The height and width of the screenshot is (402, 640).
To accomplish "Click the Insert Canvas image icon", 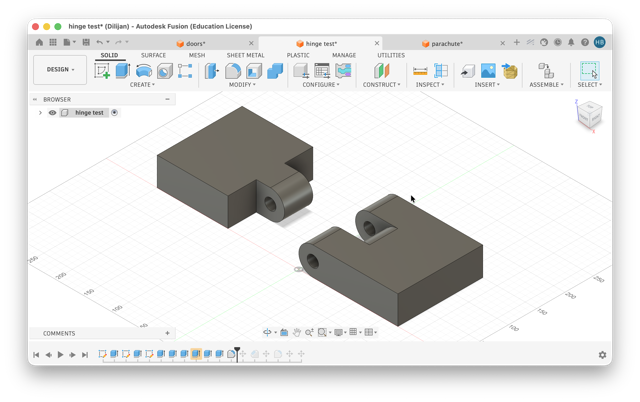I will [488, 71].
